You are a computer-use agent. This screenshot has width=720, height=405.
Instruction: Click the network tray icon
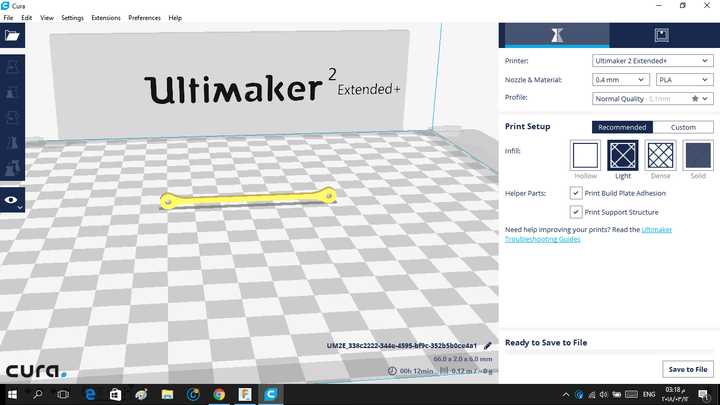coord(592,395)
